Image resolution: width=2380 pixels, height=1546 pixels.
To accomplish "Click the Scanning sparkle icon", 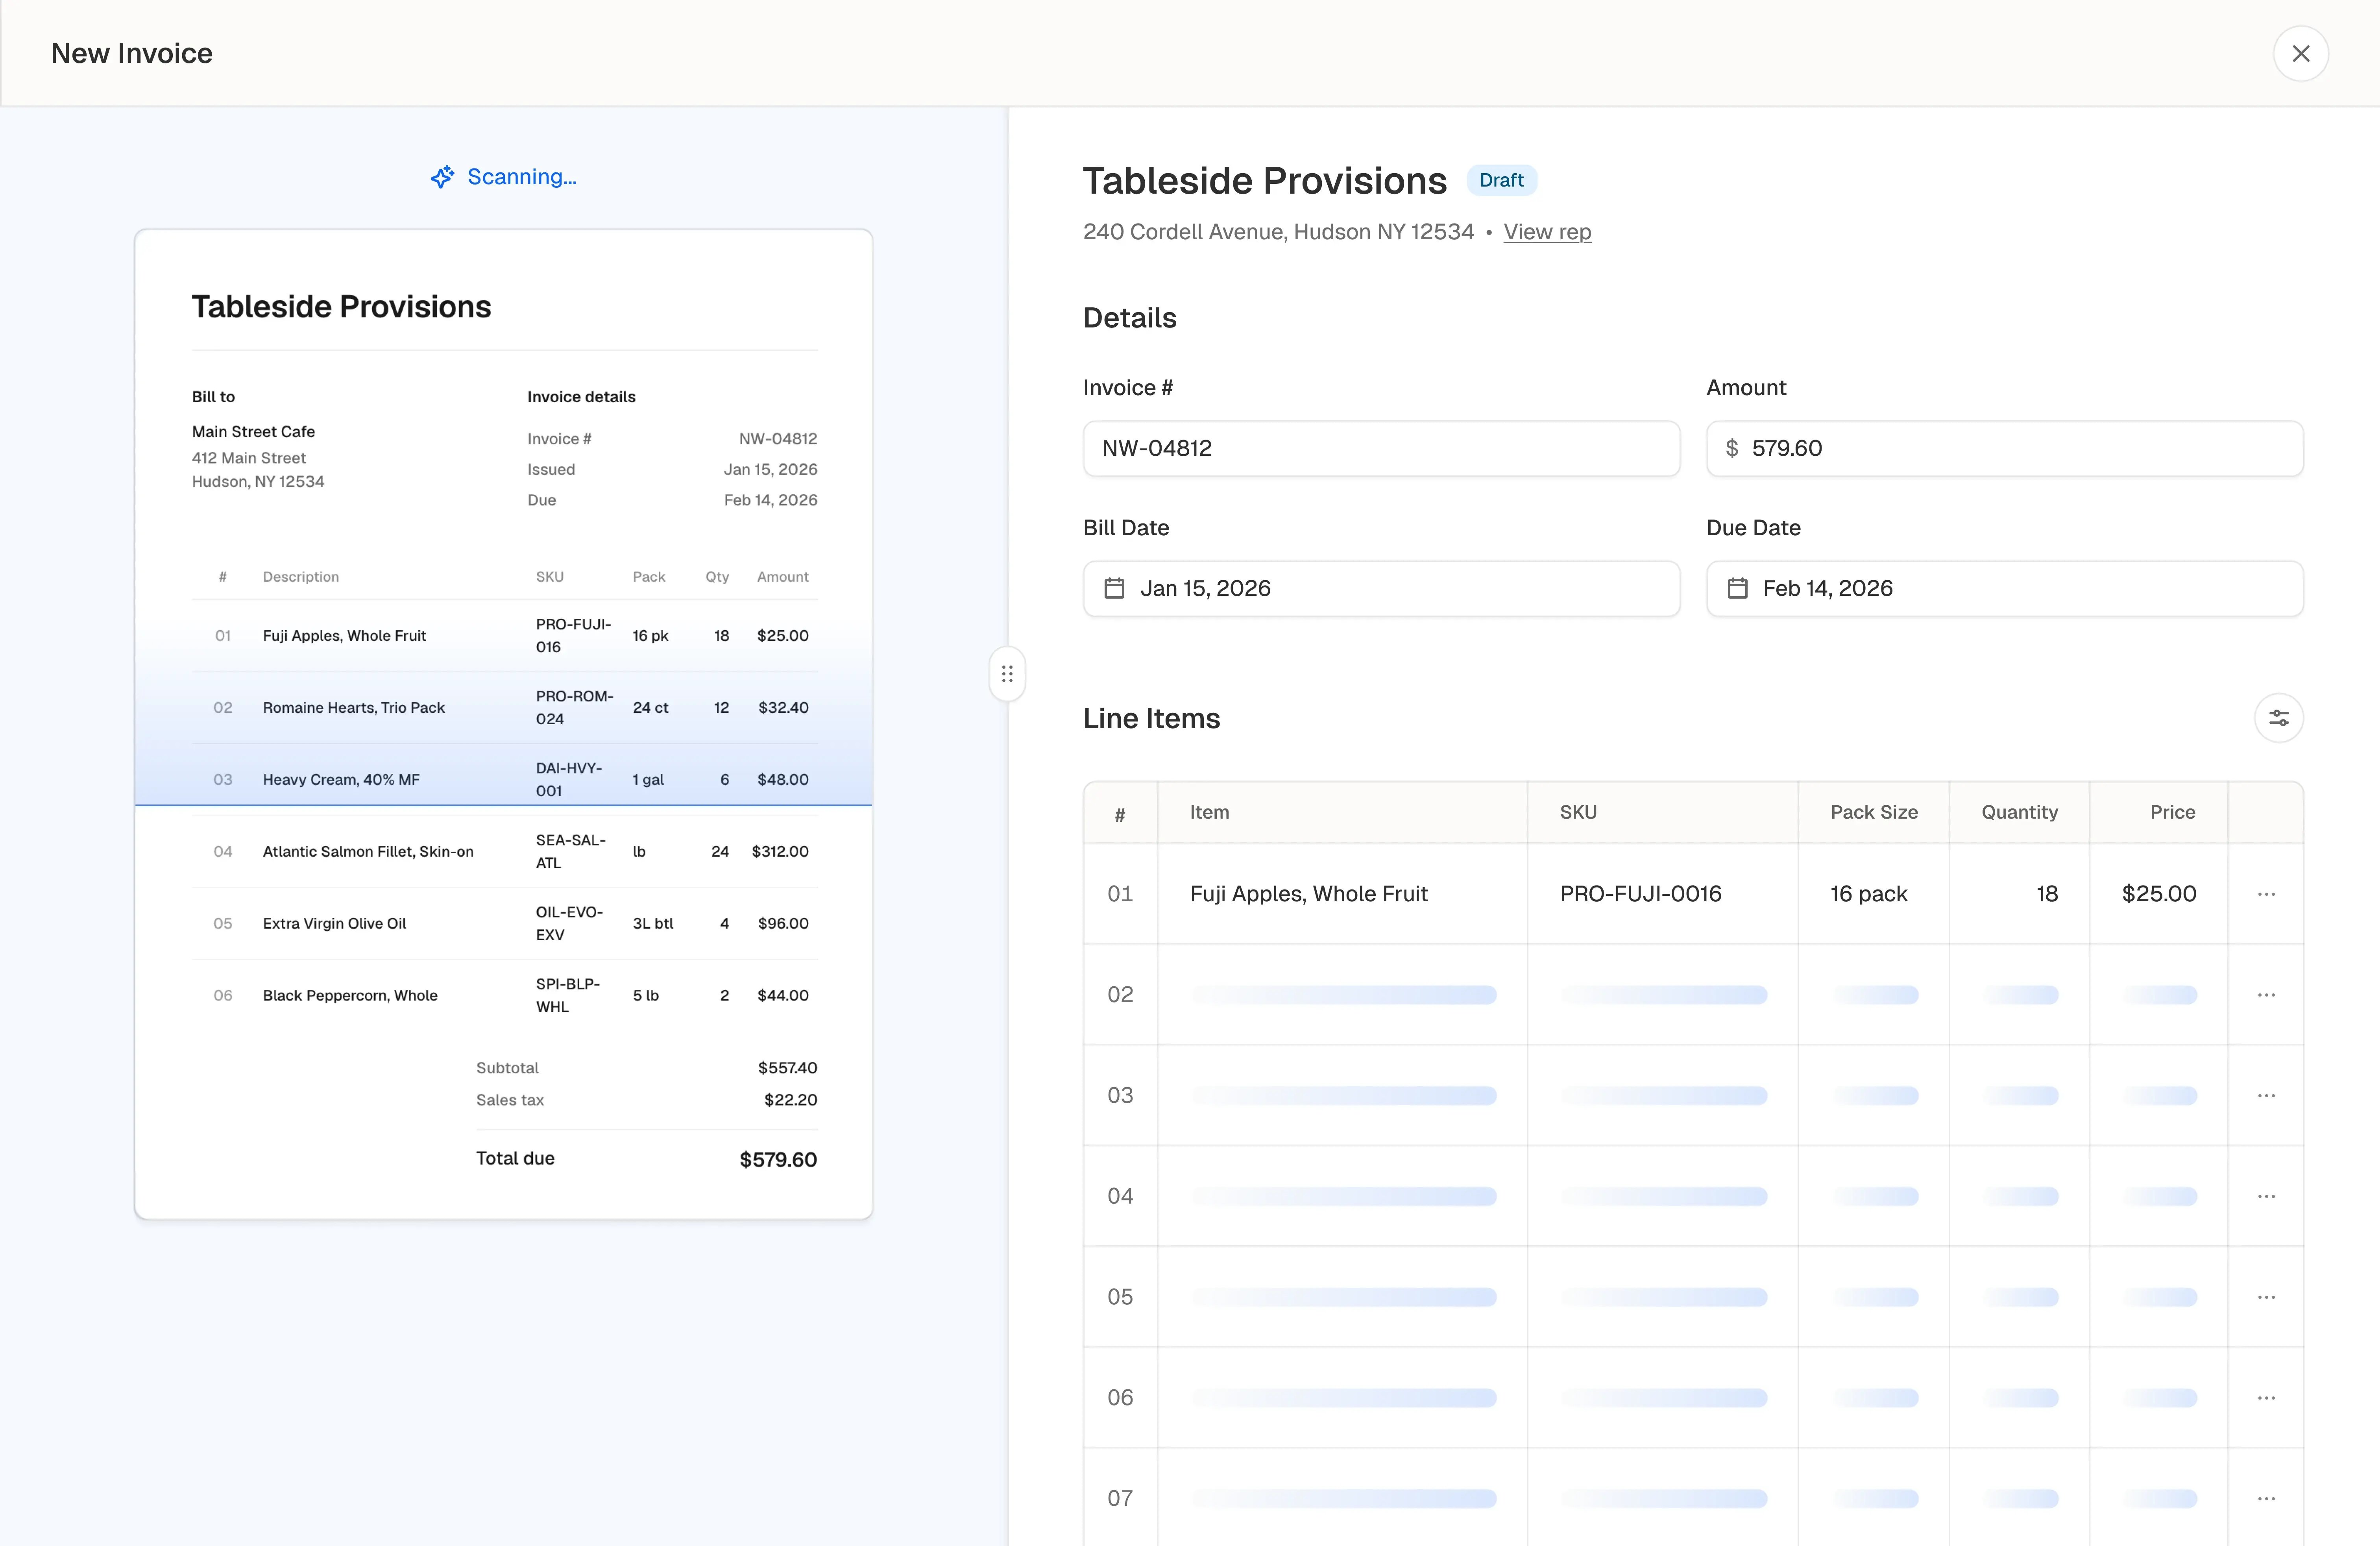I will pos(442,177).
